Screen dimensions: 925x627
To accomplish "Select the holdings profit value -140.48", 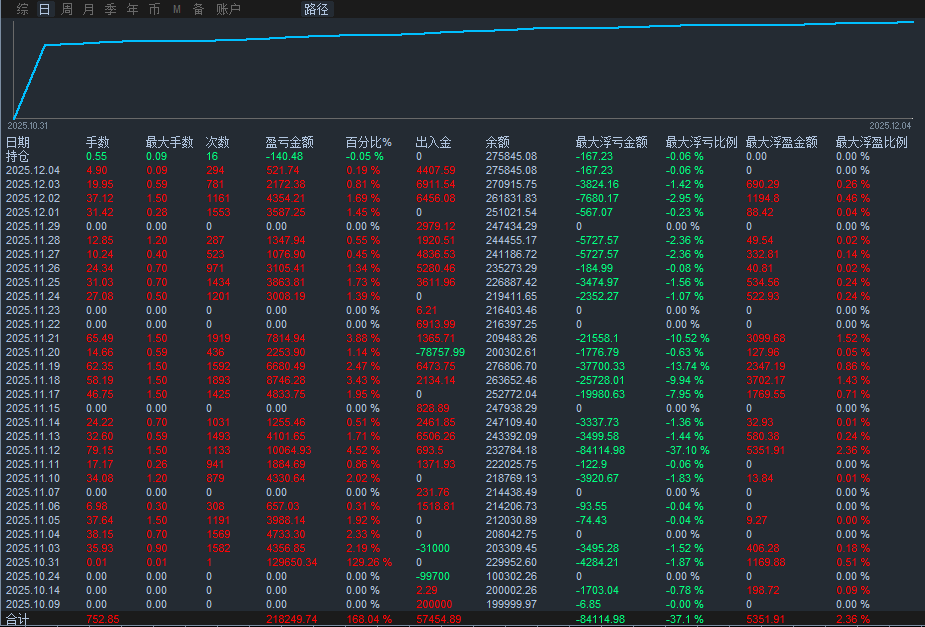I will 284,156.
